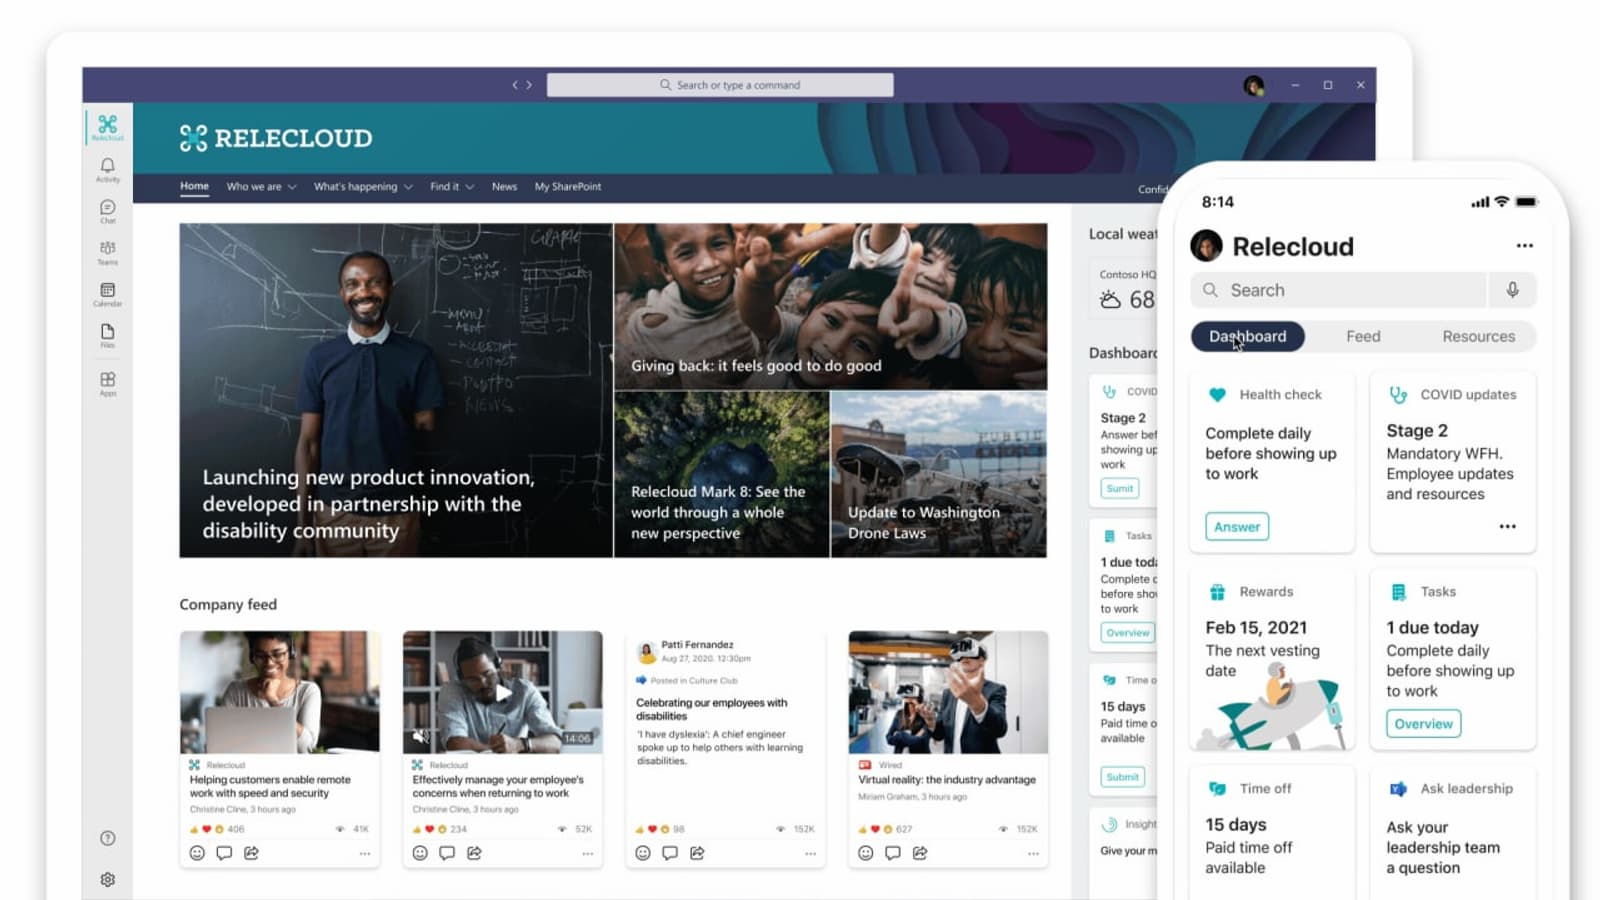Viewport: 1600px width, 900px height.
Task: Open more options on COVID updates card
Action: (x=1507, y=527)
